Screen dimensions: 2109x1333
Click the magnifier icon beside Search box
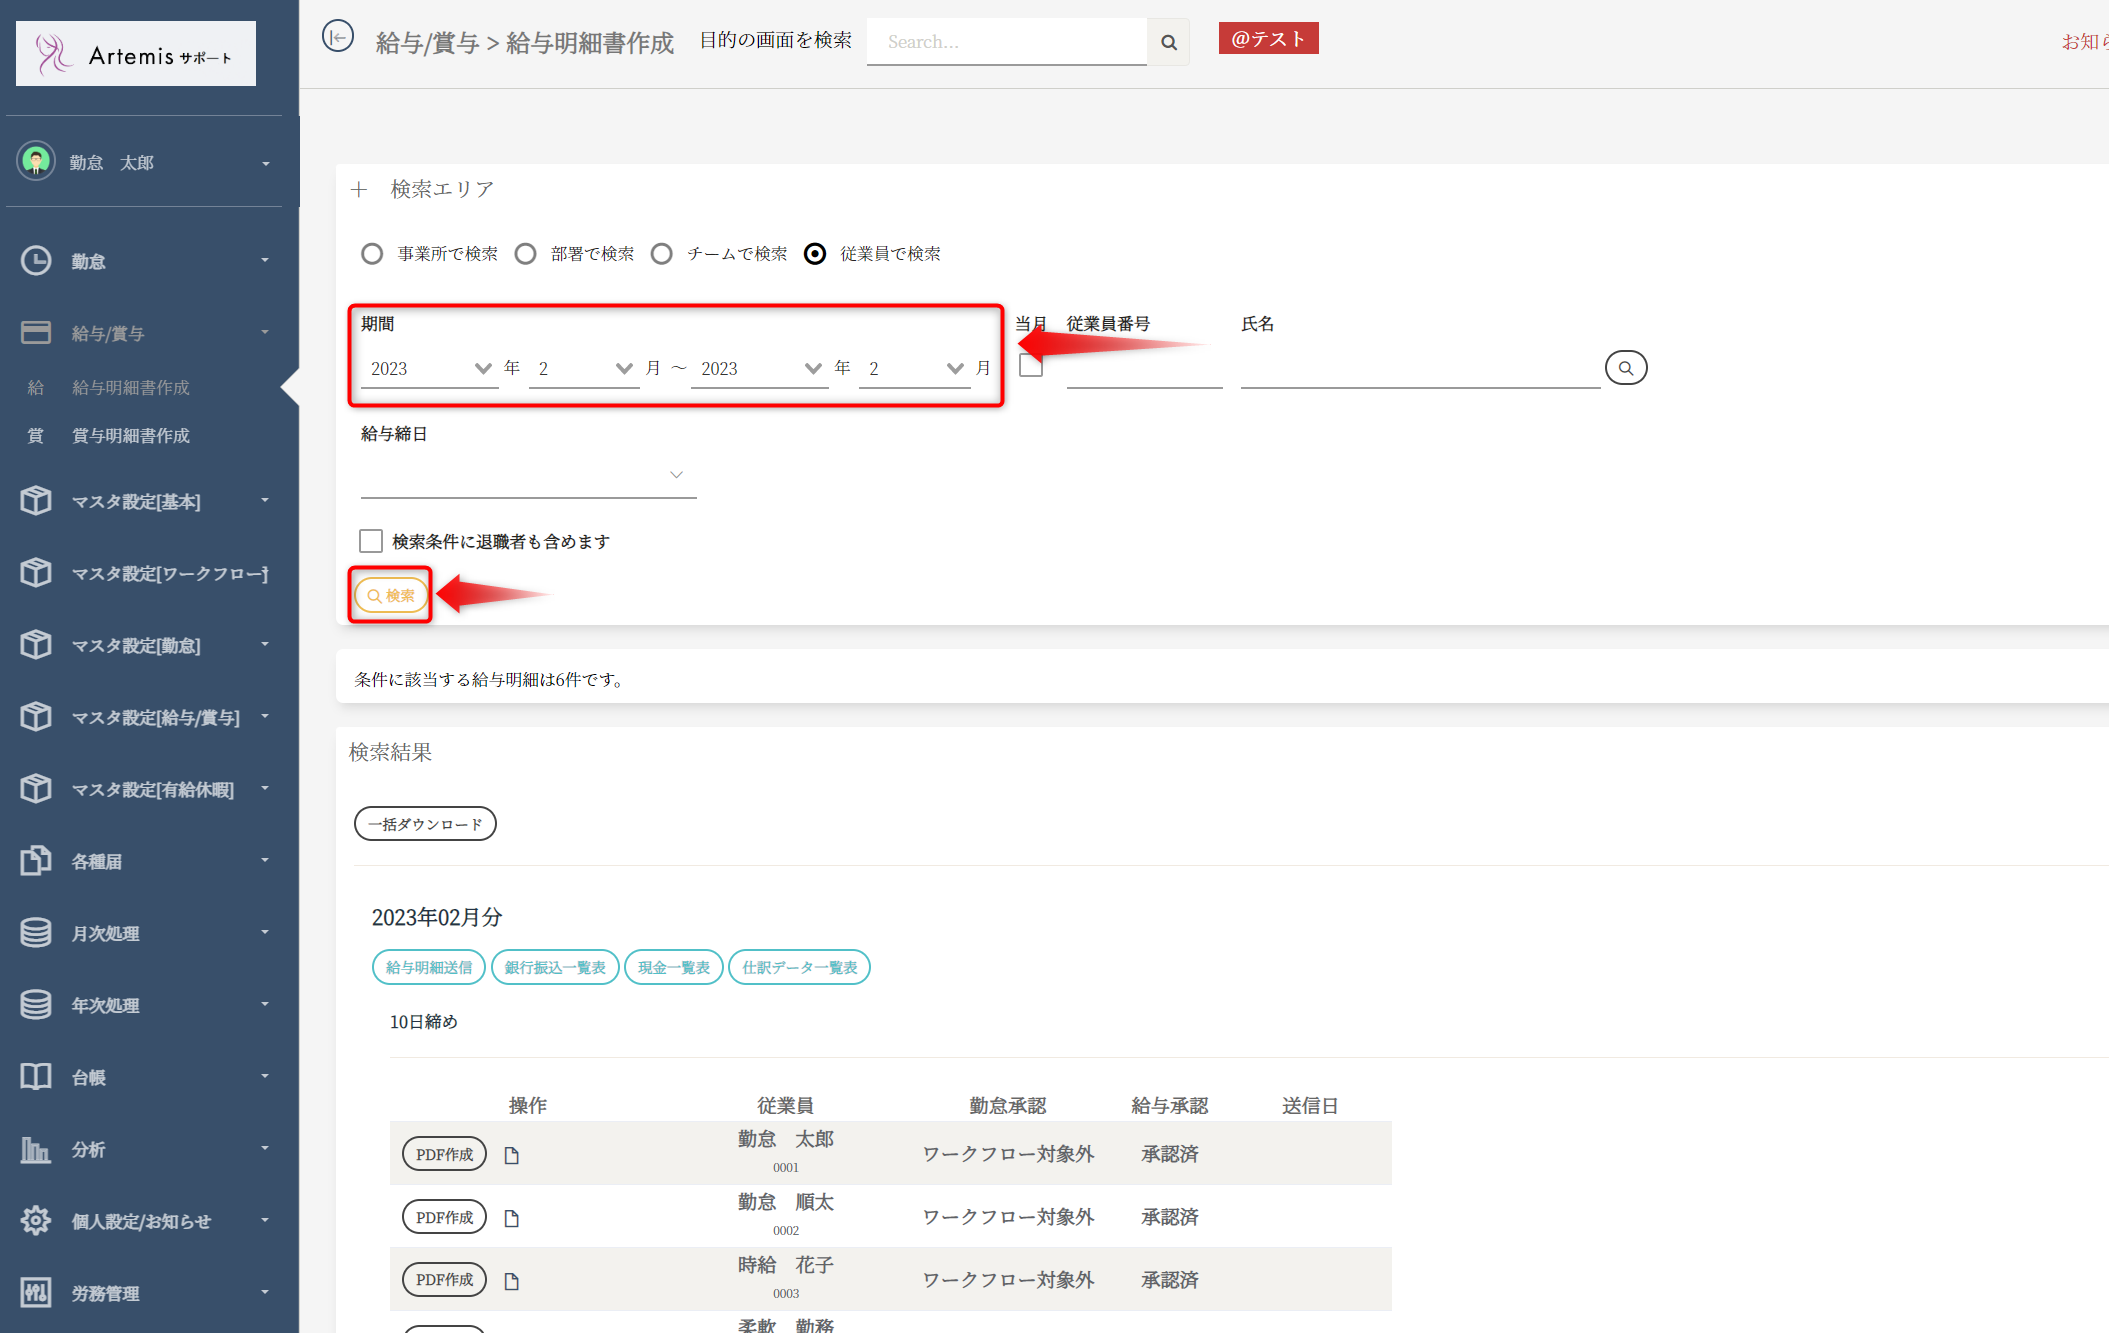click(x=1168, y=42)
